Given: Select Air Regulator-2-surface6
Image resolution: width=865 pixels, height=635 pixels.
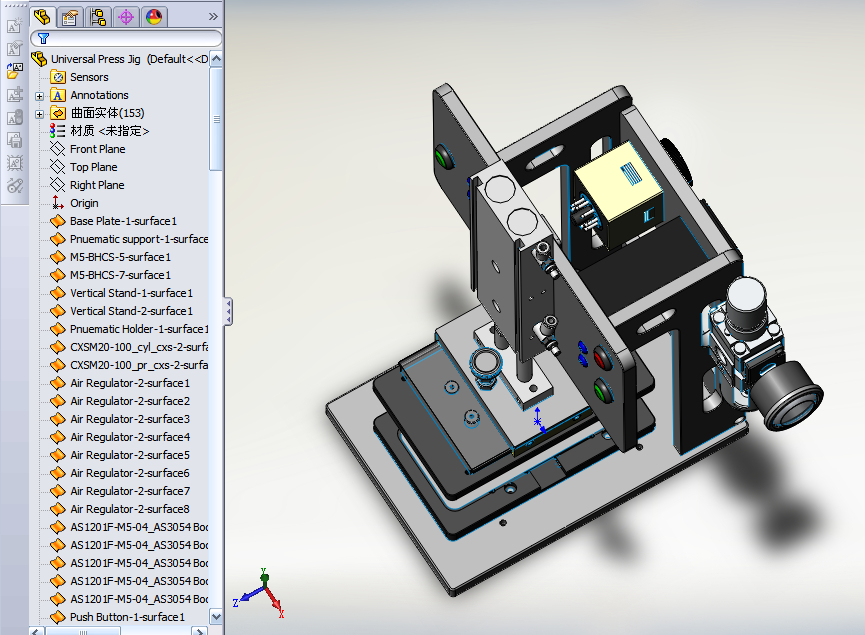Looking at the screenshot, I should pos(130,473).
